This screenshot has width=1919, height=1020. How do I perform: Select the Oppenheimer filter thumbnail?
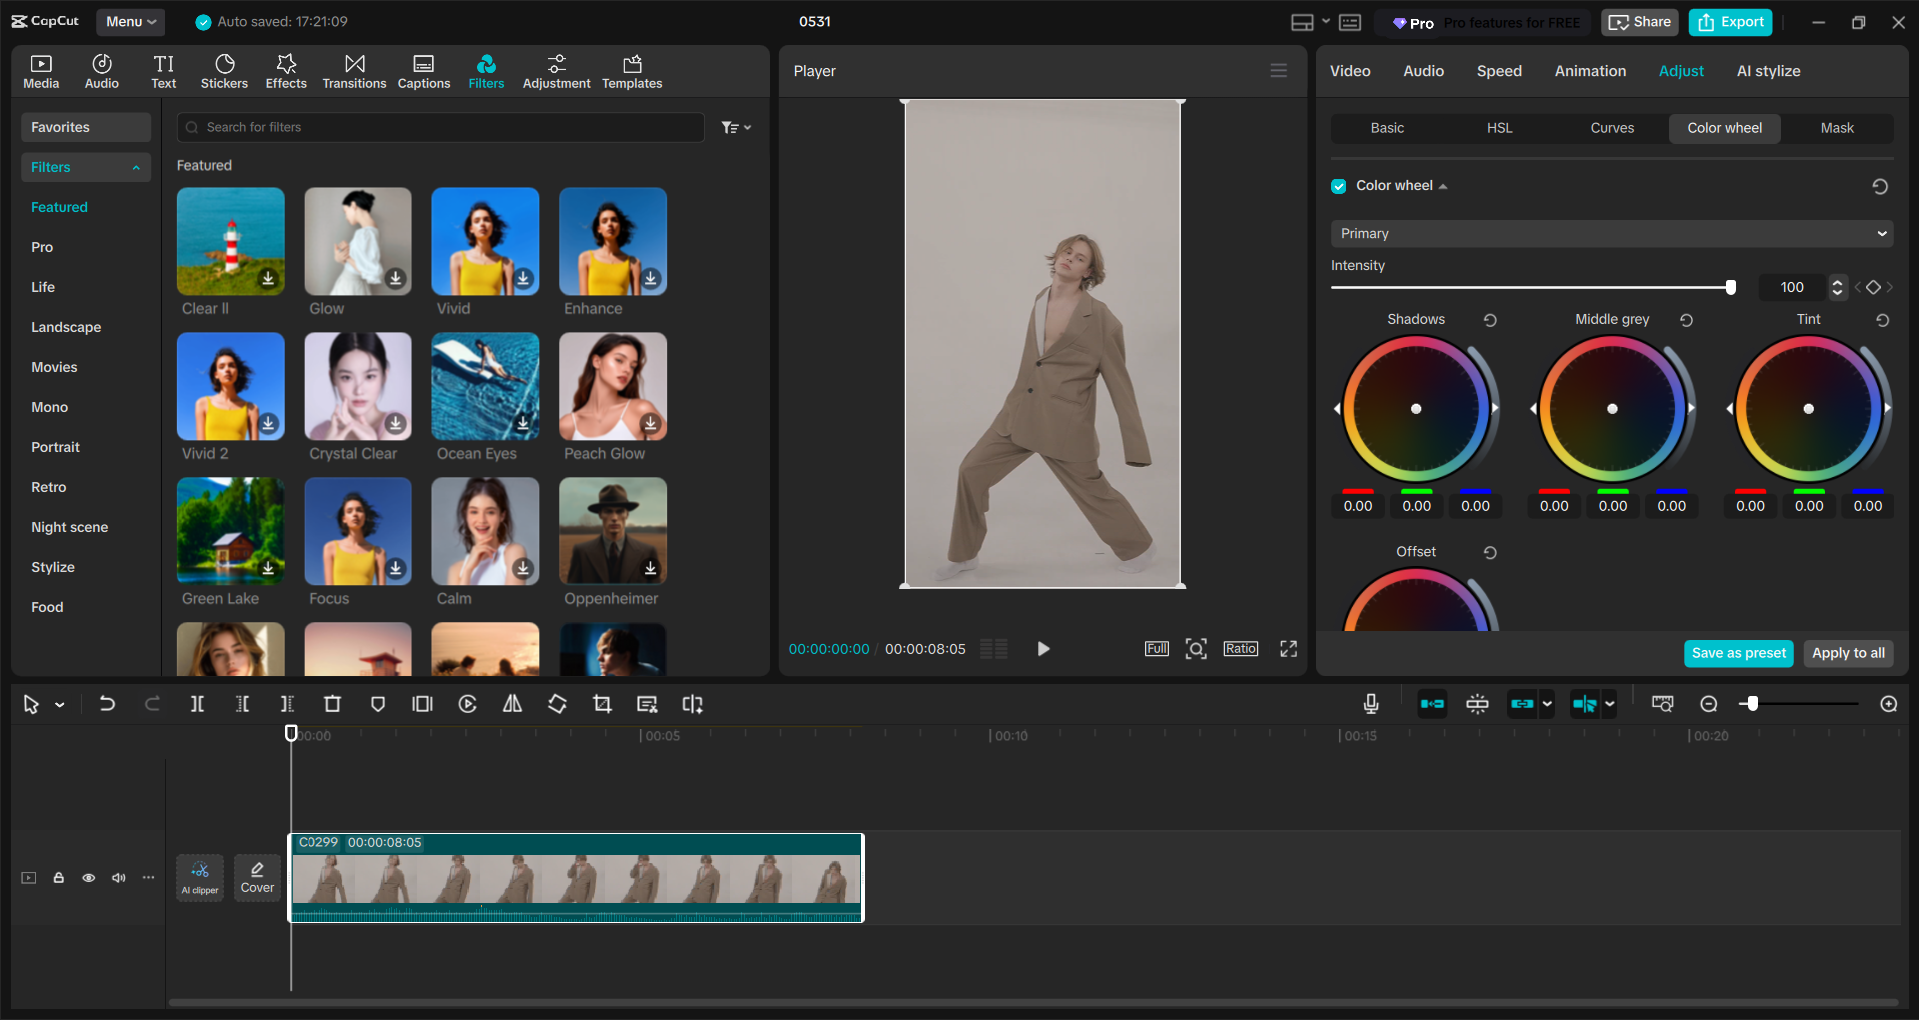[x=612, y=531]
